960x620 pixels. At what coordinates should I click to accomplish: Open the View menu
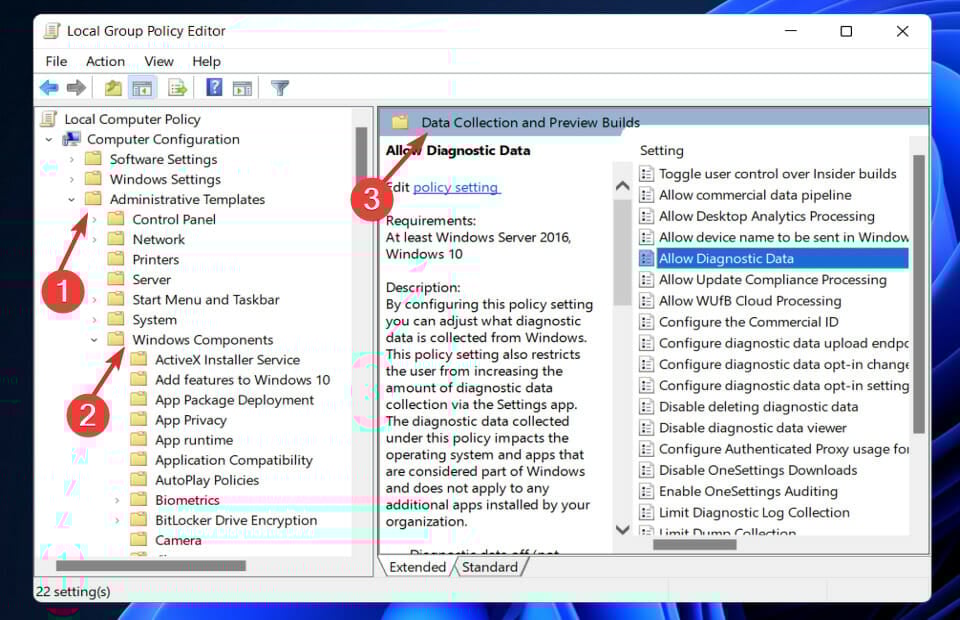tap(159, 61)
